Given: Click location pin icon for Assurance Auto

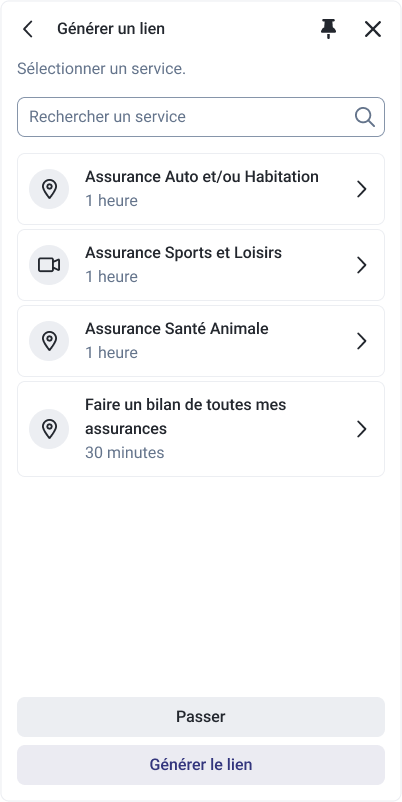Looking at the screenshot, I should [x=49, y=189].
